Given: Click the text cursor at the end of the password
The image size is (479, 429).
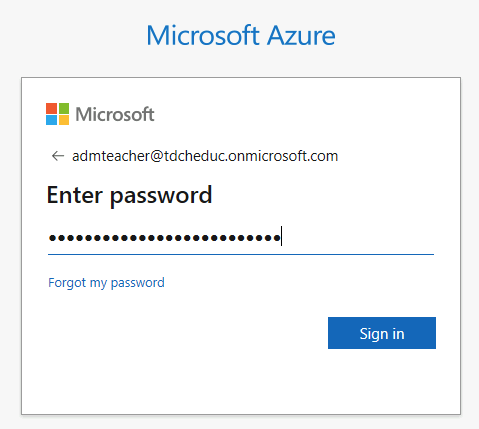Looking at the screenshot, I should pos(282,236).
